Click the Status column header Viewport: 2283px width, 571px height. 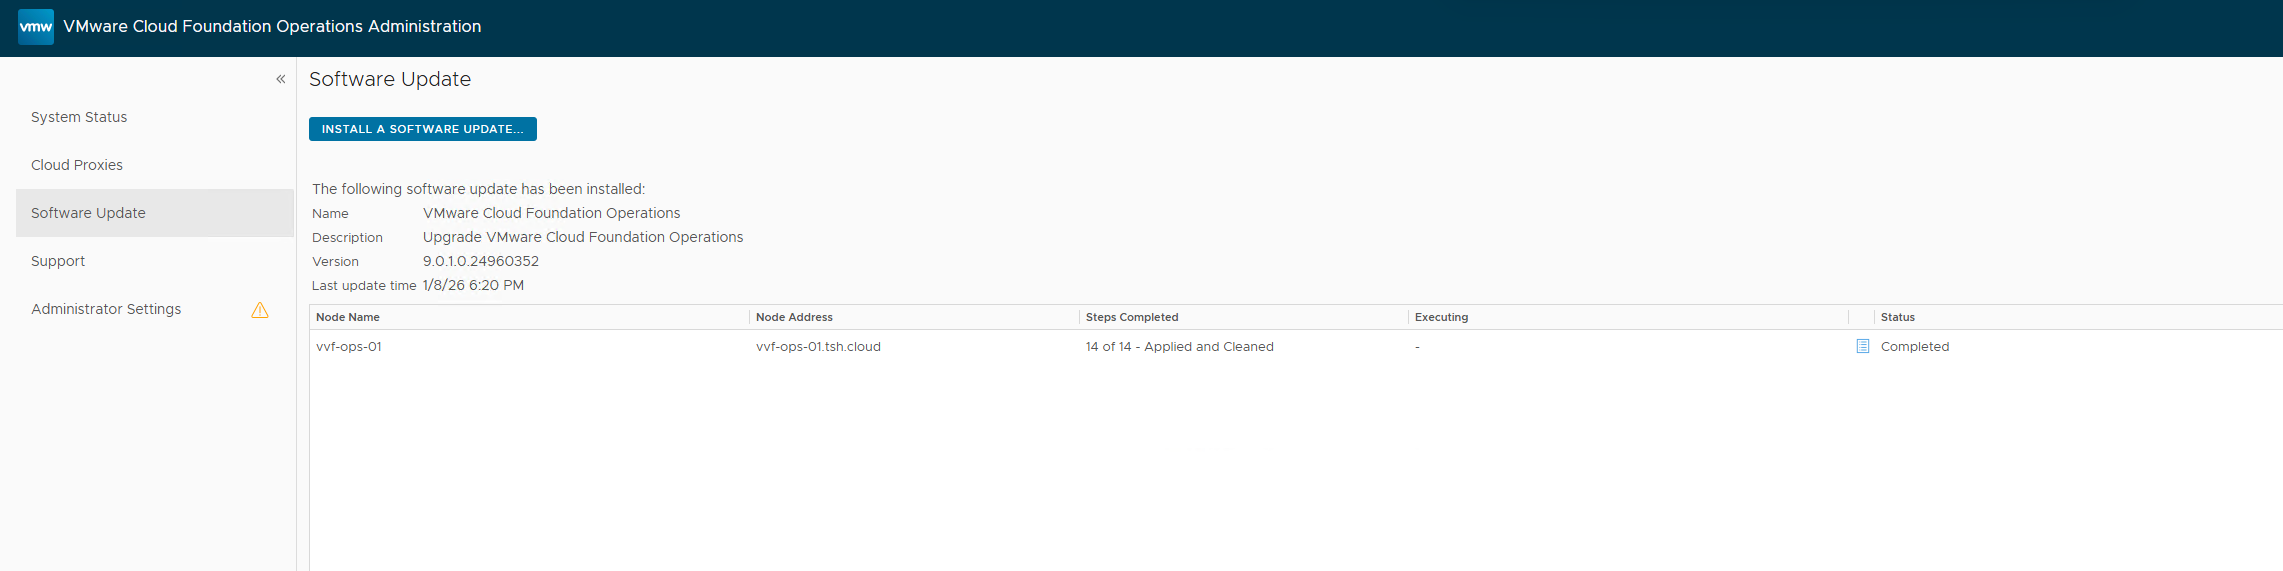pos(1897,317)
